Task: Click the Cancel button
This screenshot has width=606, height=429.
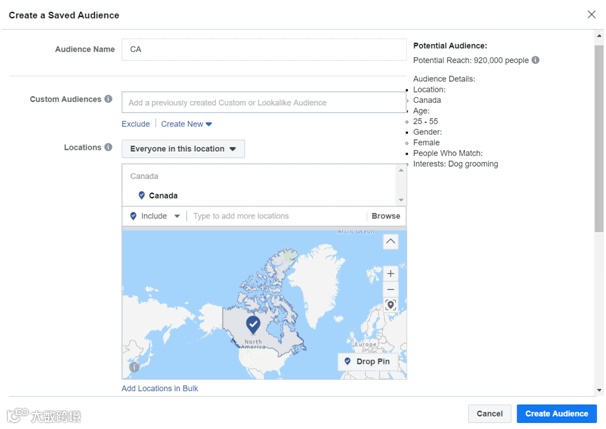Action: [x=490, y=414]
